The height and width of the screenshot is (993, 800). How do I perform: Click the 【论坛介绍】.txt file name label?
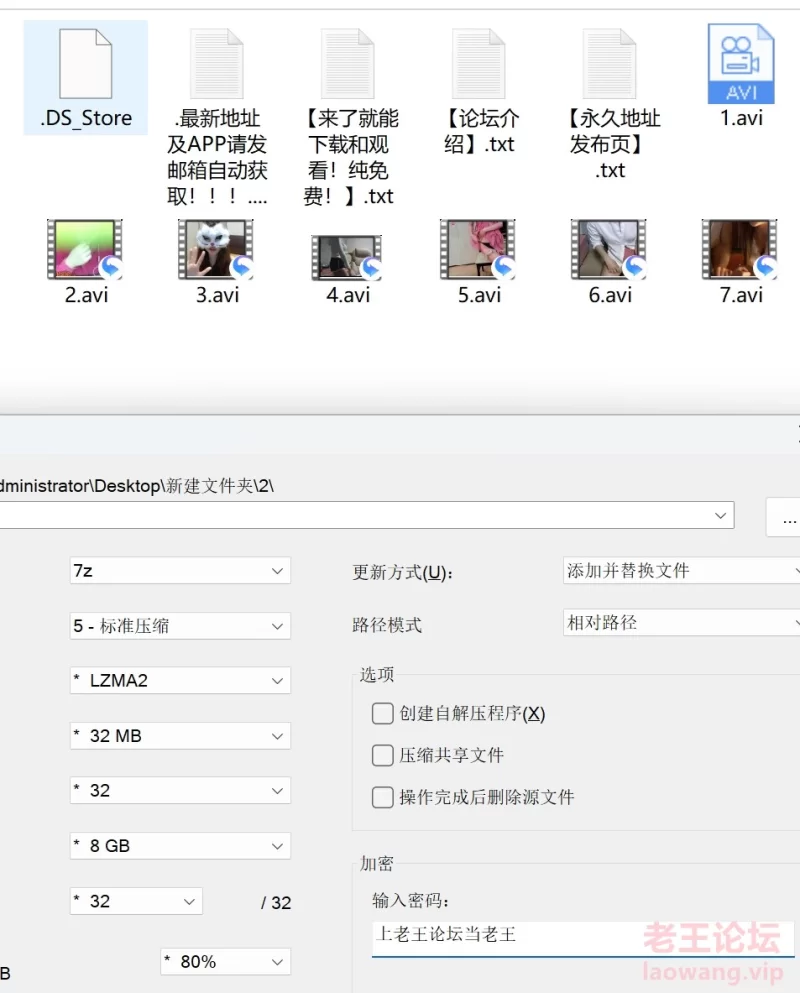(479, 131)
